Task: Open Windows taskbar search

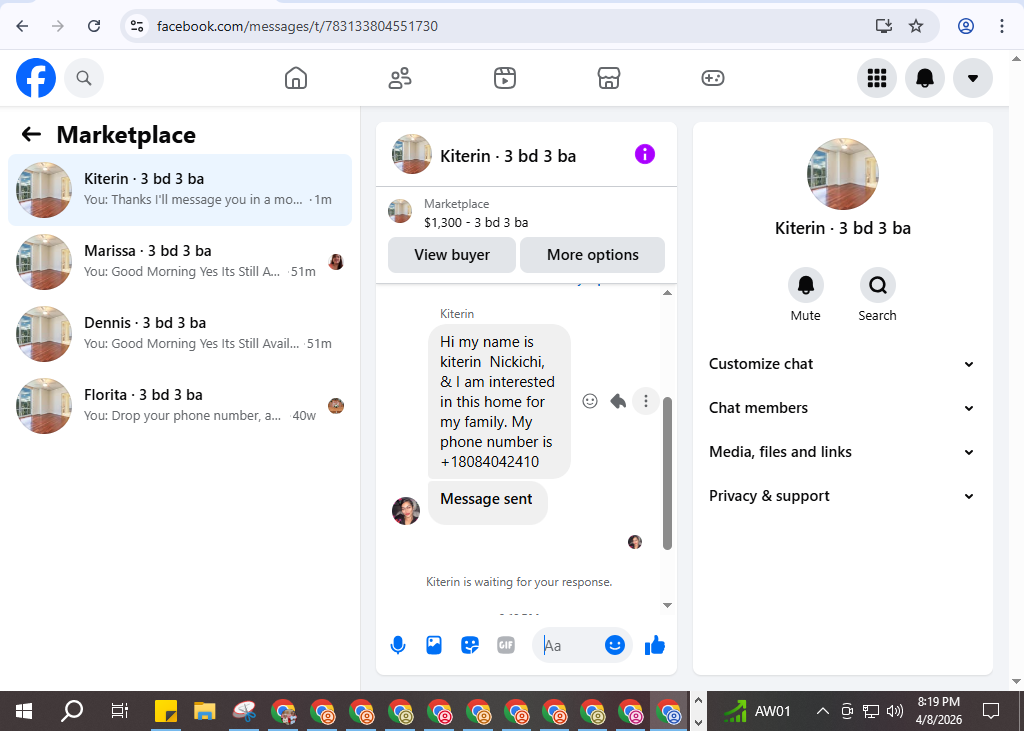Action: tap(72, 711)
